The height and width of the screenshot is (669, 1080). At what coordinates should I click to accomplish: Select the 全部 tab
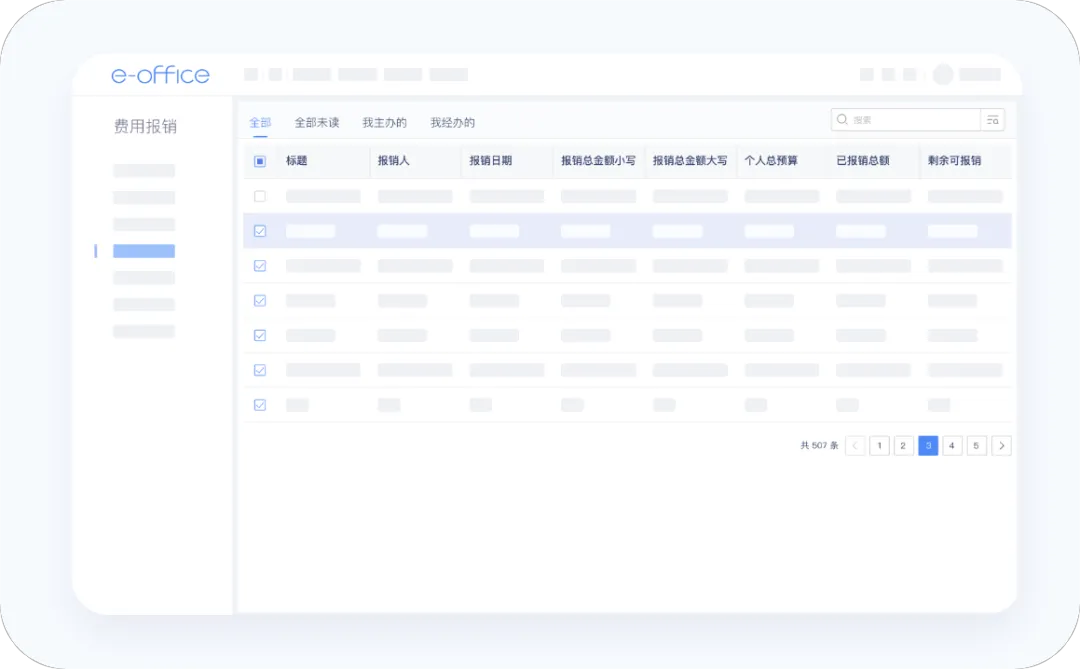pos(260,123)
